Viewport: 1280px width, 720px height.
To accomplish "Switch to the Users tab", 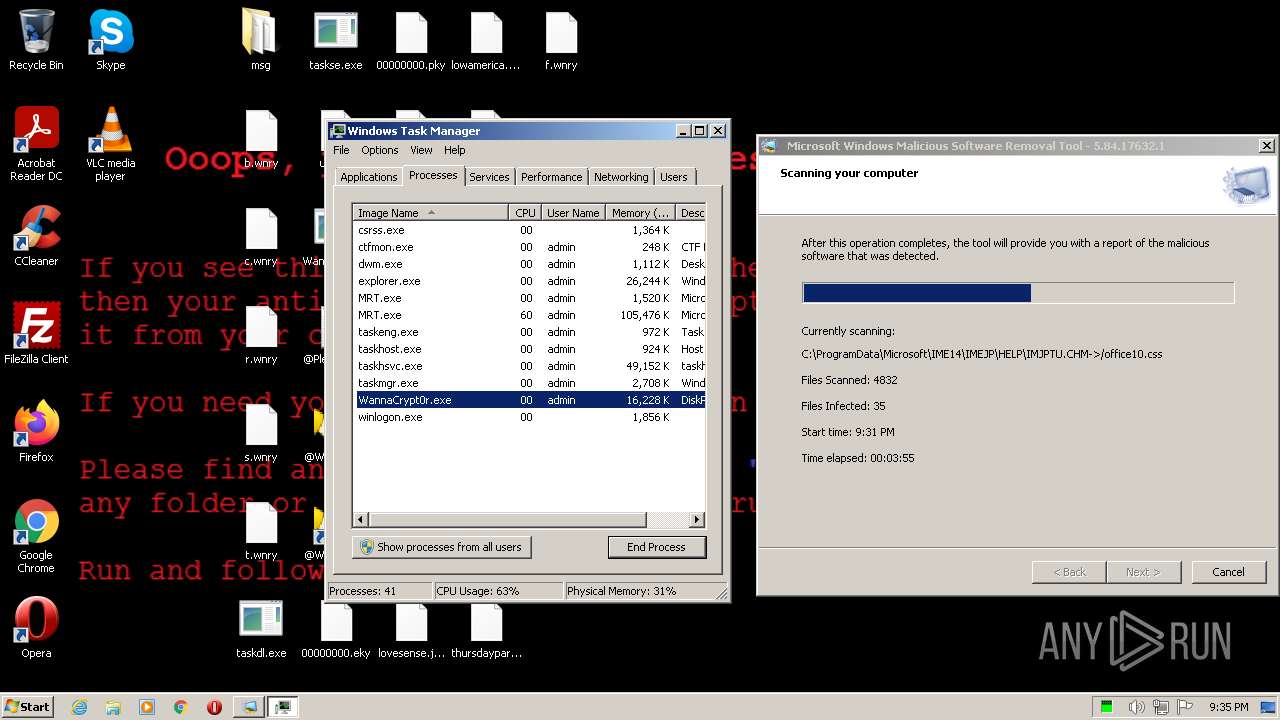I will 673,177.
